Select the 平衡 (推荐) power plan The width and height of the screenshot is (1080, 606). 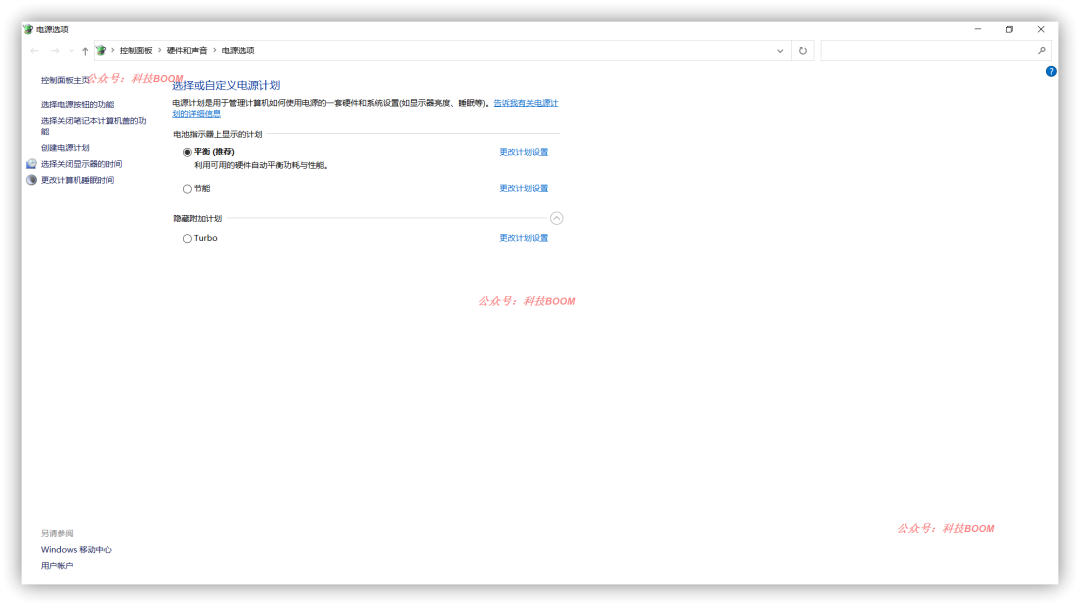point(187,152)
